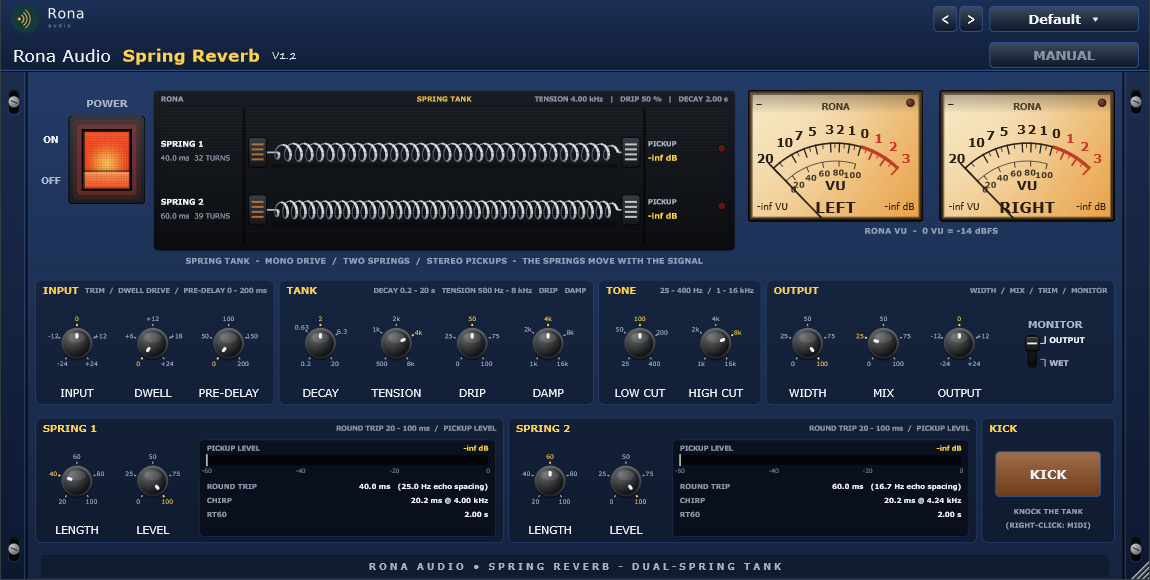The height and width of the screenshot is (580, 1150).
Task: Click the MIX knob
Action: point(883,342)
